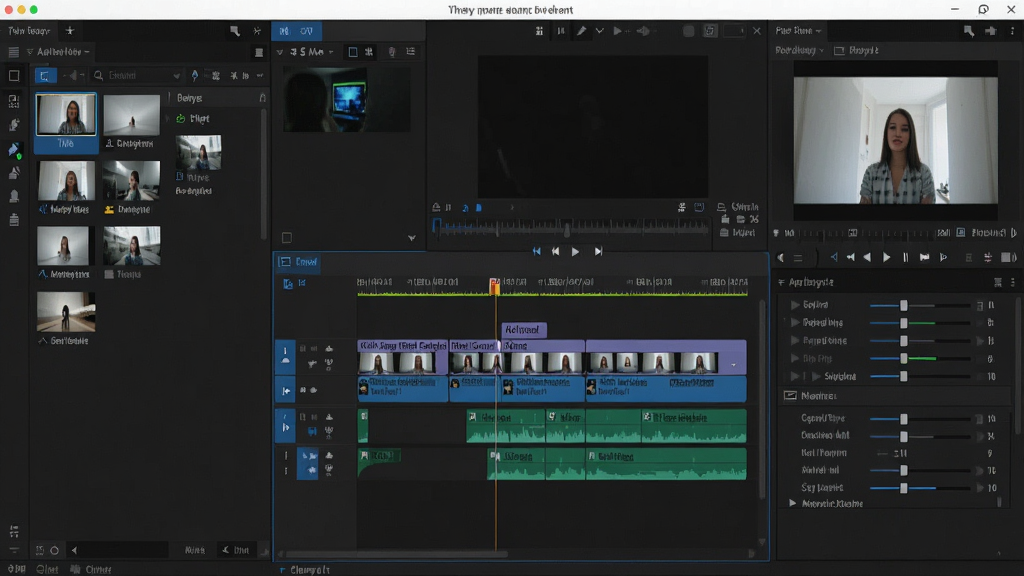
Task: Open the three-dot options beside the properties section title
Action: pos(1013,282)
